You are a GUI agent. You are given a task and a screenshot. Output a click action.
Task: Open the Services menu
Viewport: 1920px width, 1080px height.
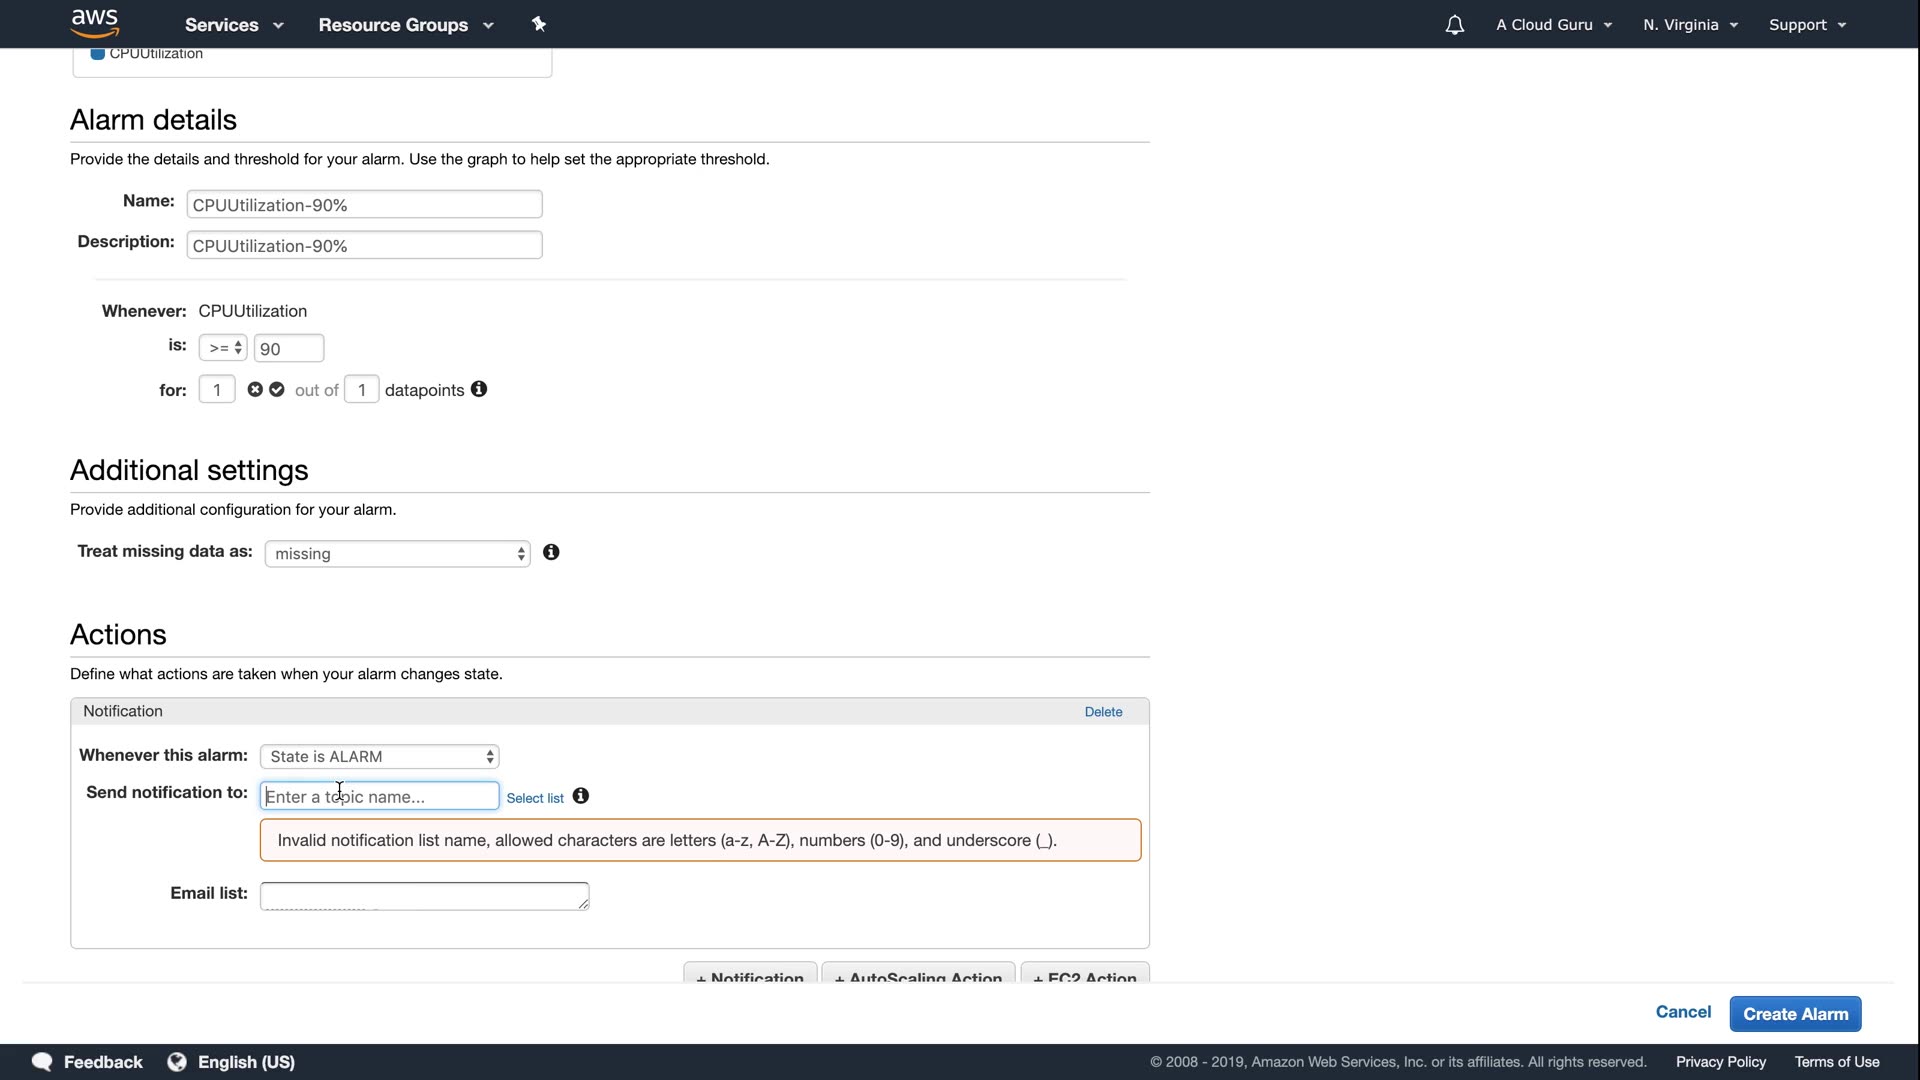tap(234, 25)
